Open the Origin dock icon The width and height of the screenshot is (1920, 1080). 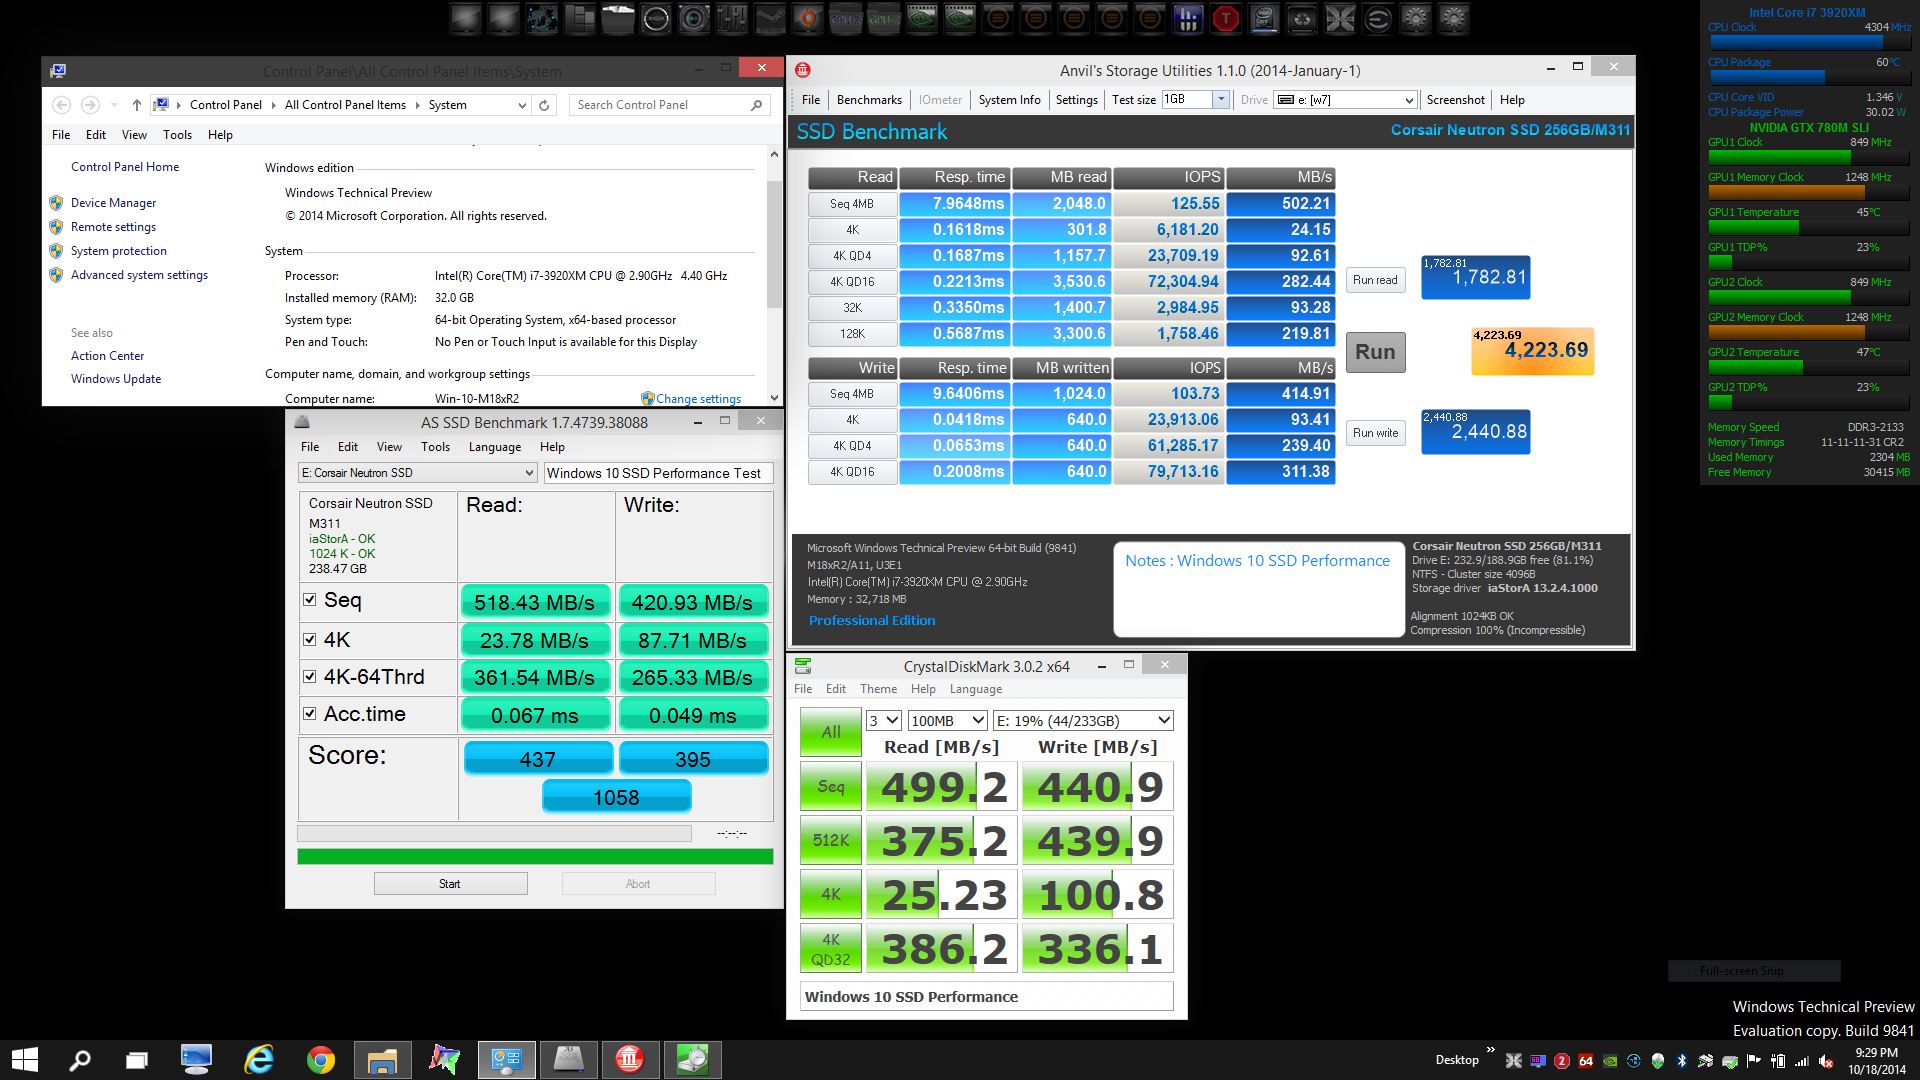pyautogui.click(x=808, y=18)
